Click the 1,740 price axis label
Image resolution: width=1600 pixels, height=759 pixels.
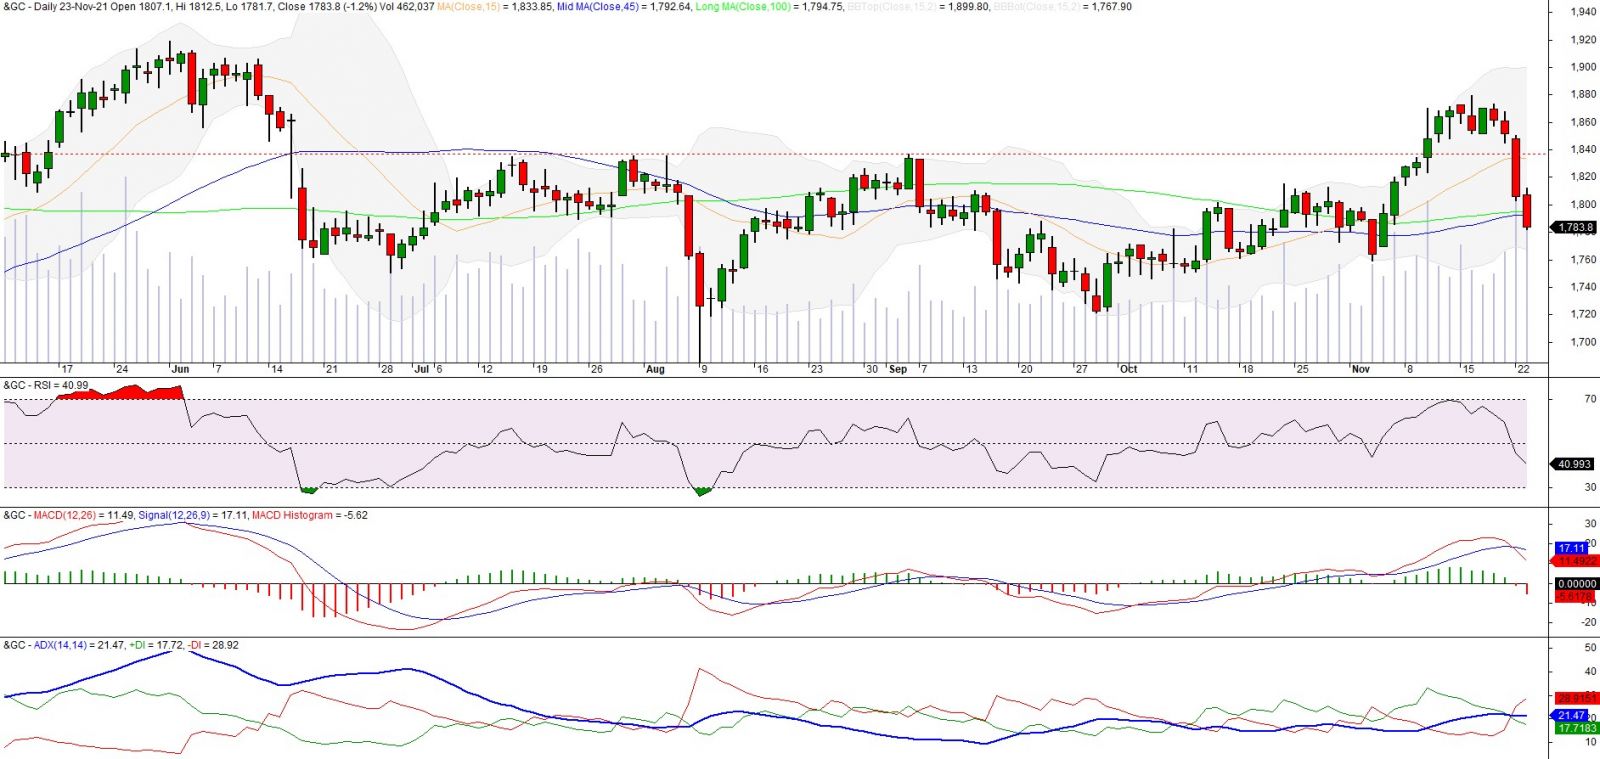tap(1584, 286)
